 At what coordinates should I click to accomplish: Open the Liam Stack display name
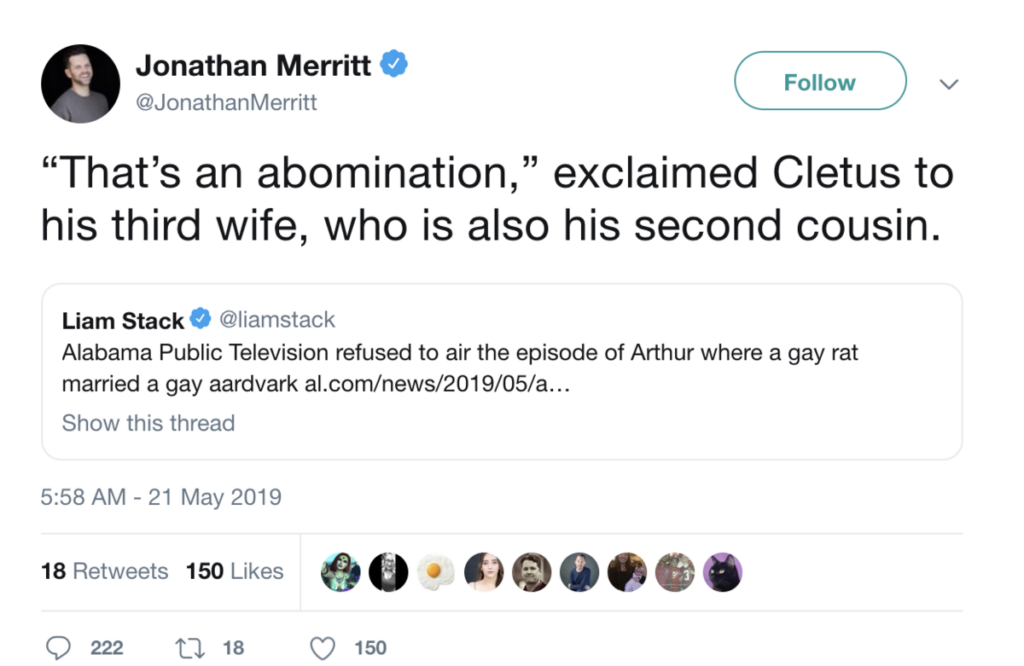(x=123, y=321)
